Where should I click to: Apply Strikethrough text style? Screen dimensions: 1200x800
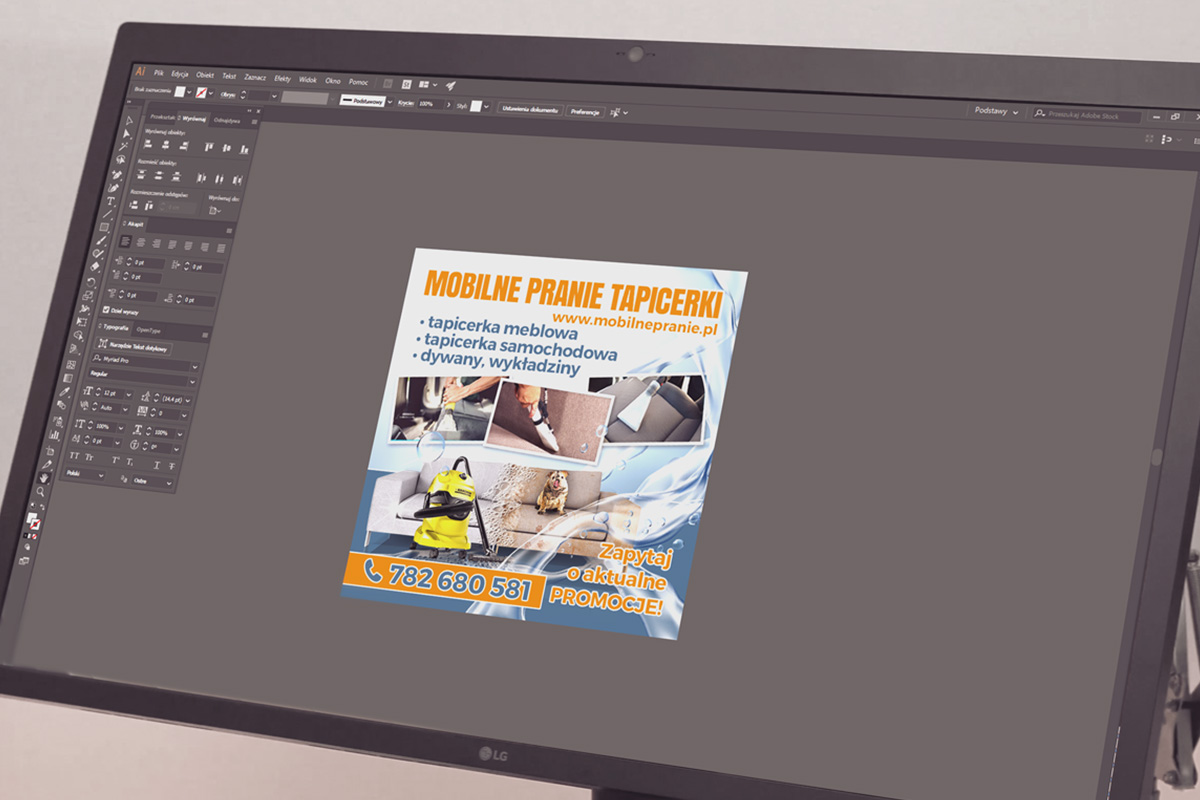[x=172, y=467]
